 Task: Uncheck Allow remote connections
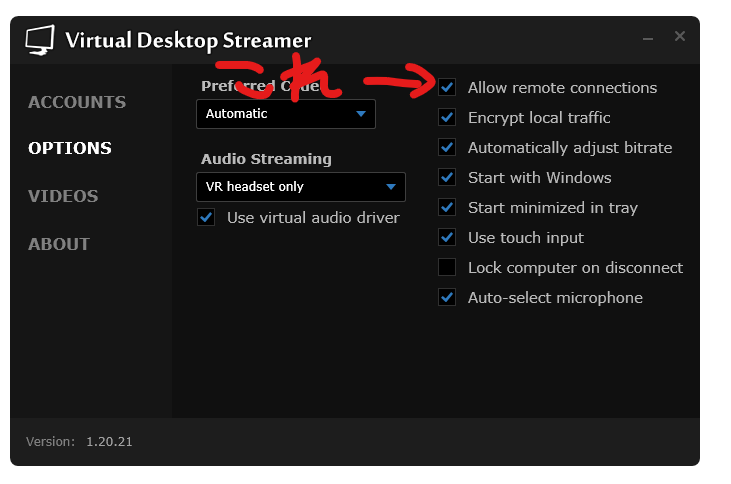pos(447,87)
